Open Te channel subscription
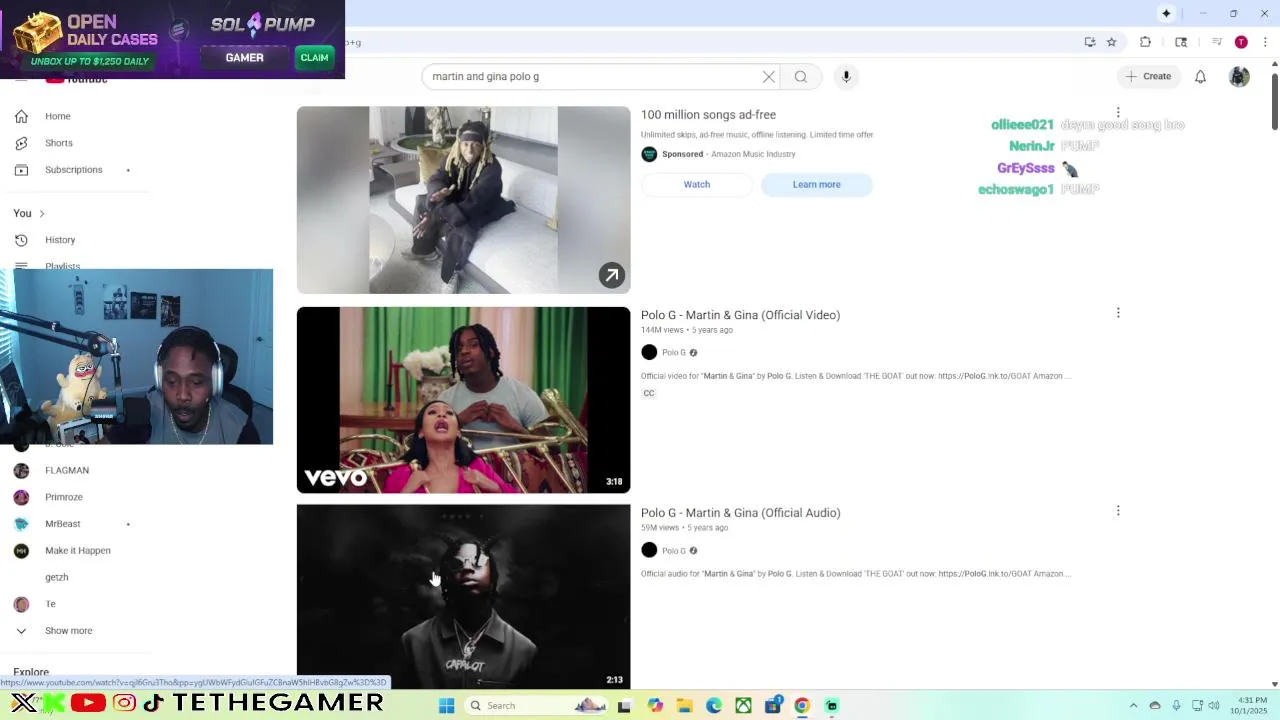The image size is (1280, 720). [50, 604]
